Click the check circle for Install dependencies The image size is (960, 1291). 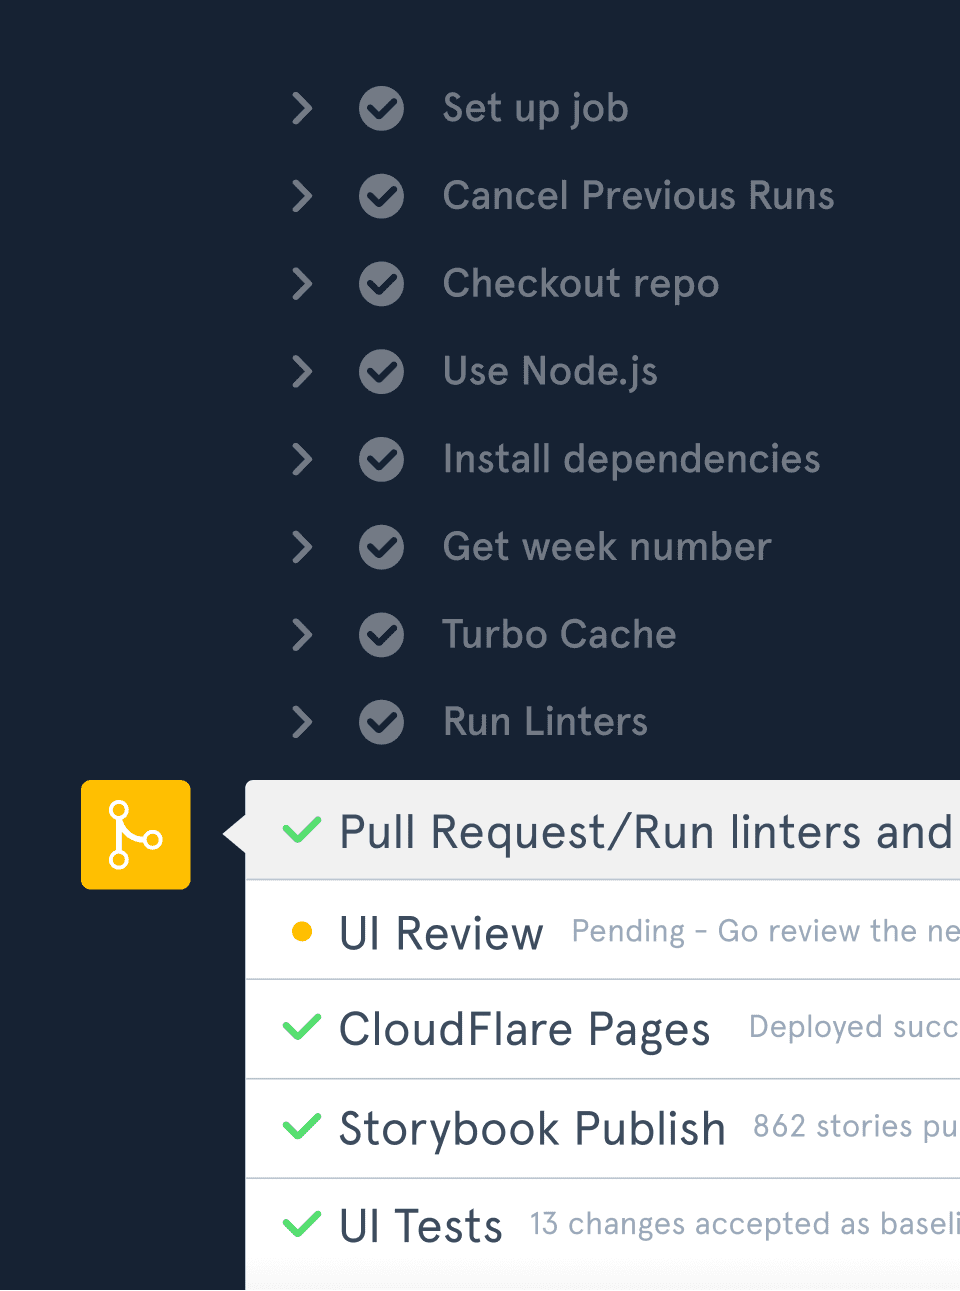tap(381, 460)
